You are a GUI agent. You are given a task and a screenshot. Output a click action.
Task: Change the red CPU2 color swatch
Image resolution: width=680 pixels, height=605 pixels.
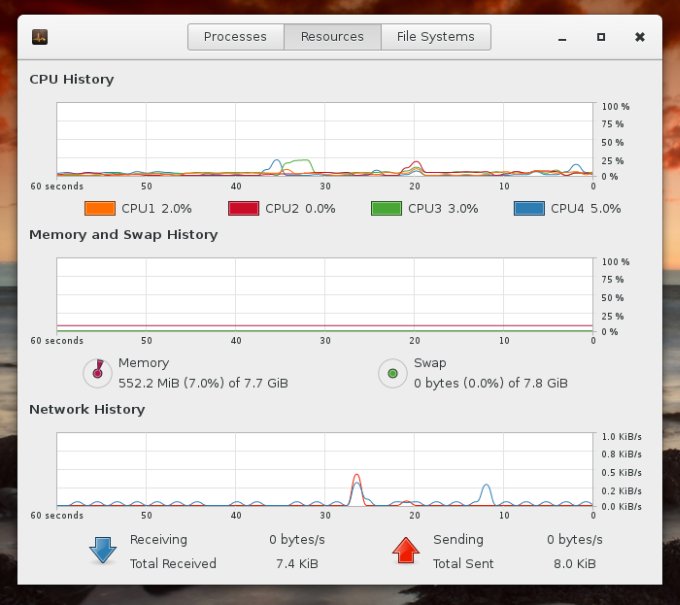[243, 209]
